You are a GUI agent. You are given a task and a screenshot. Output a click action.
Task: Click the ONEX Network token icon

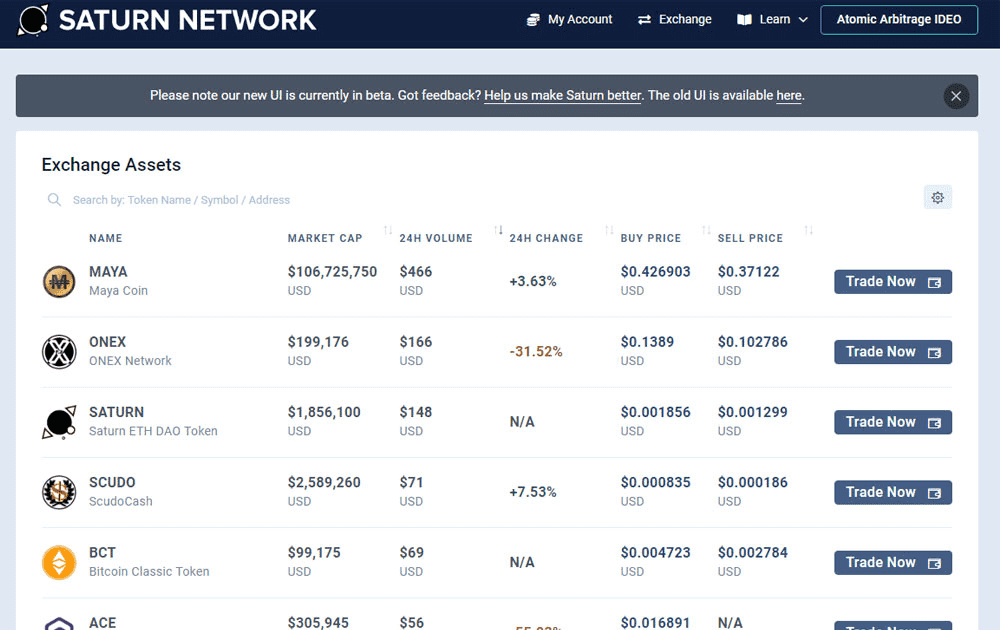59,351
